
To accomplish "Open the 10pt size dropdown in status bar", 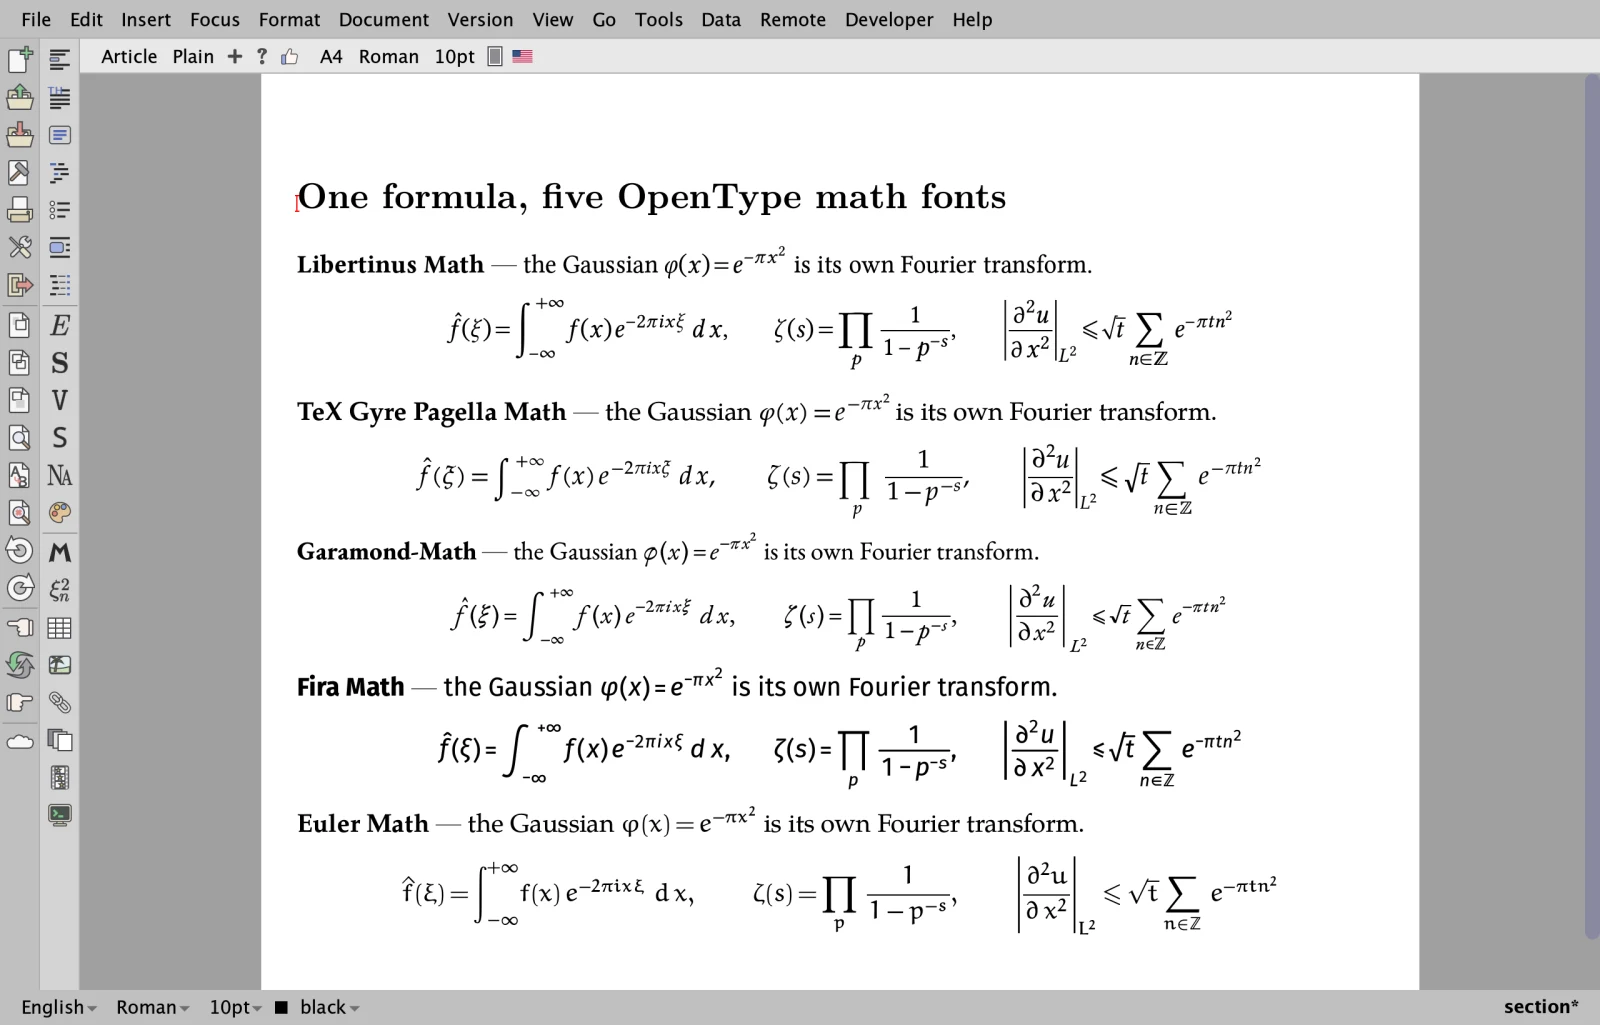I will [x=235, y=1007].
